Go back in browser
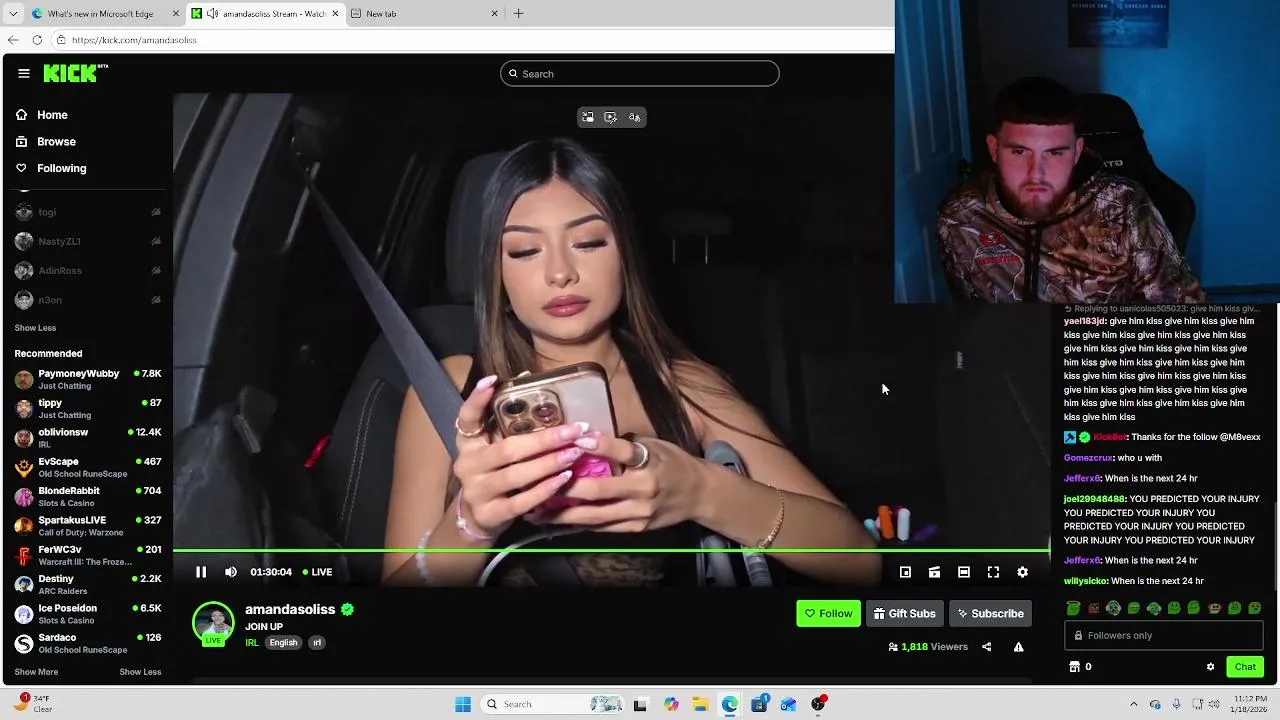Image resolution: width=1280 pixels, height=720 pixels. coord(13,40)
